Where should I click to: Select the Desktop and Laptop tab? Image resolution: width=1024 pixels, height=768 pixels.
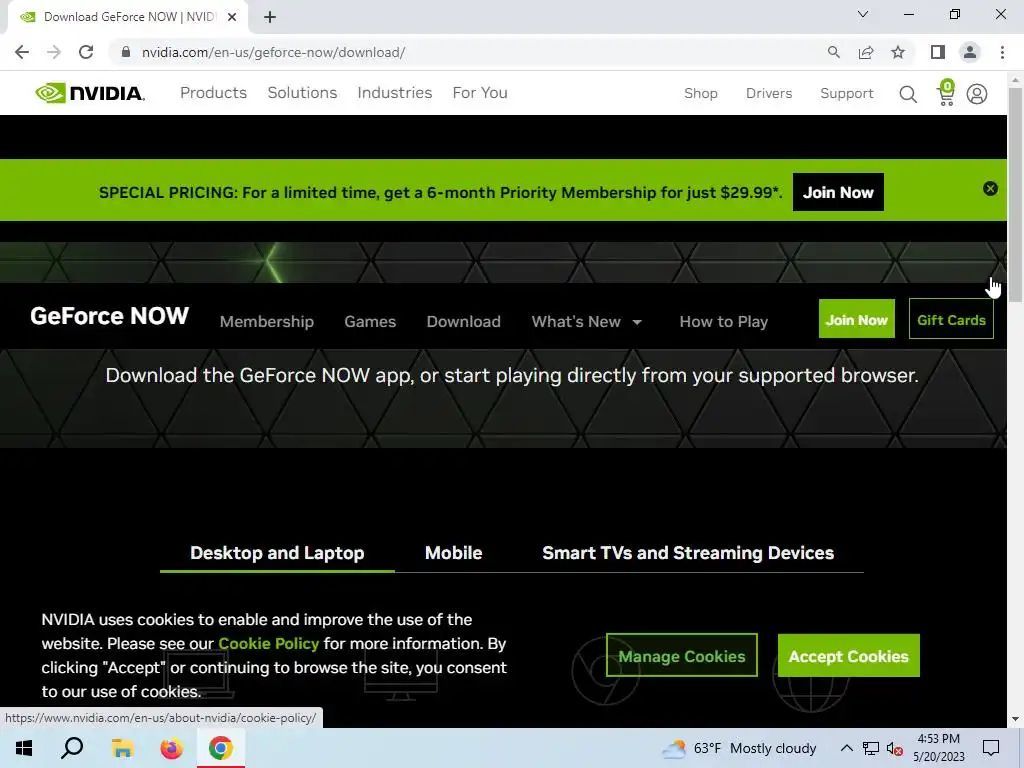click(277, 554)
